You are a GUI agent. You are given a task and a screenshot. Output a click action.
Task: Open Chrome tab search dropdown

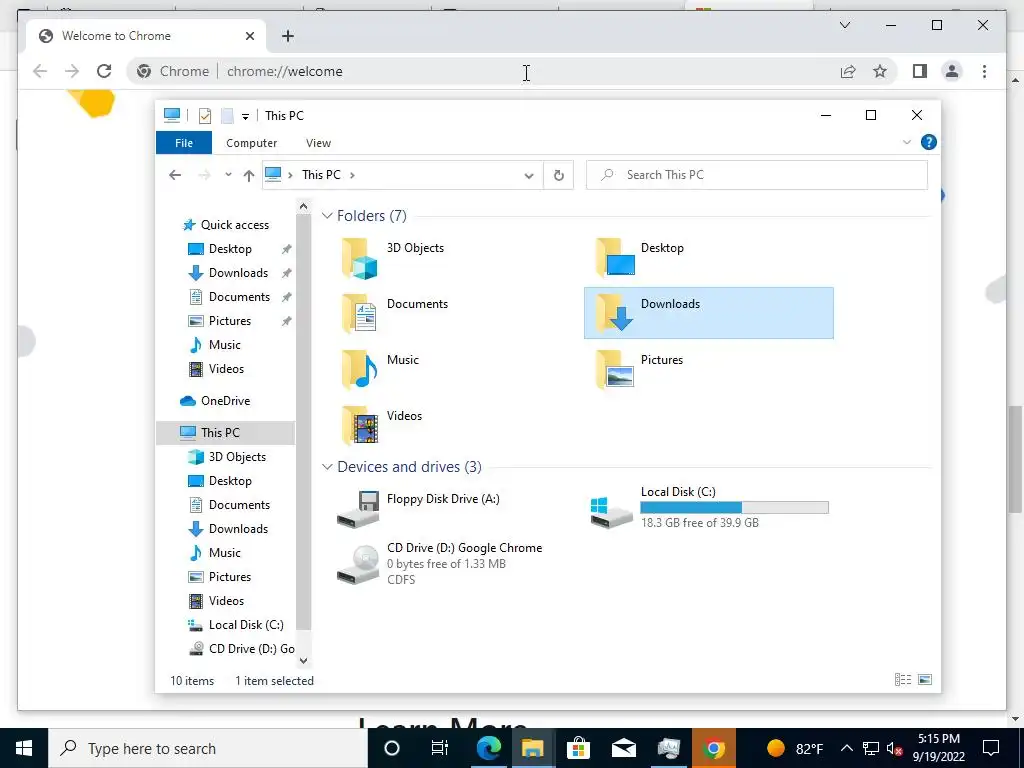pyautogui.click(x=844, y=25)
